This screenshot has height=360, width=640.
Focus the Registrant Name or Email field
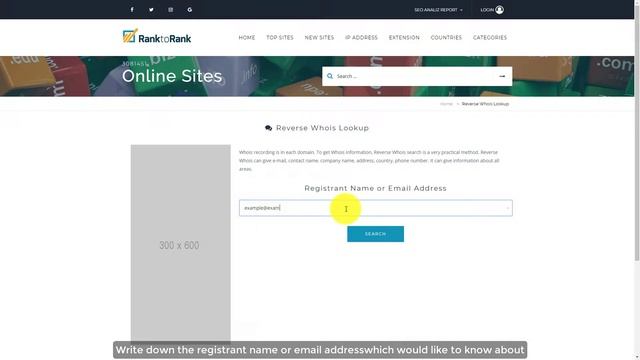[x=376, y=208]
